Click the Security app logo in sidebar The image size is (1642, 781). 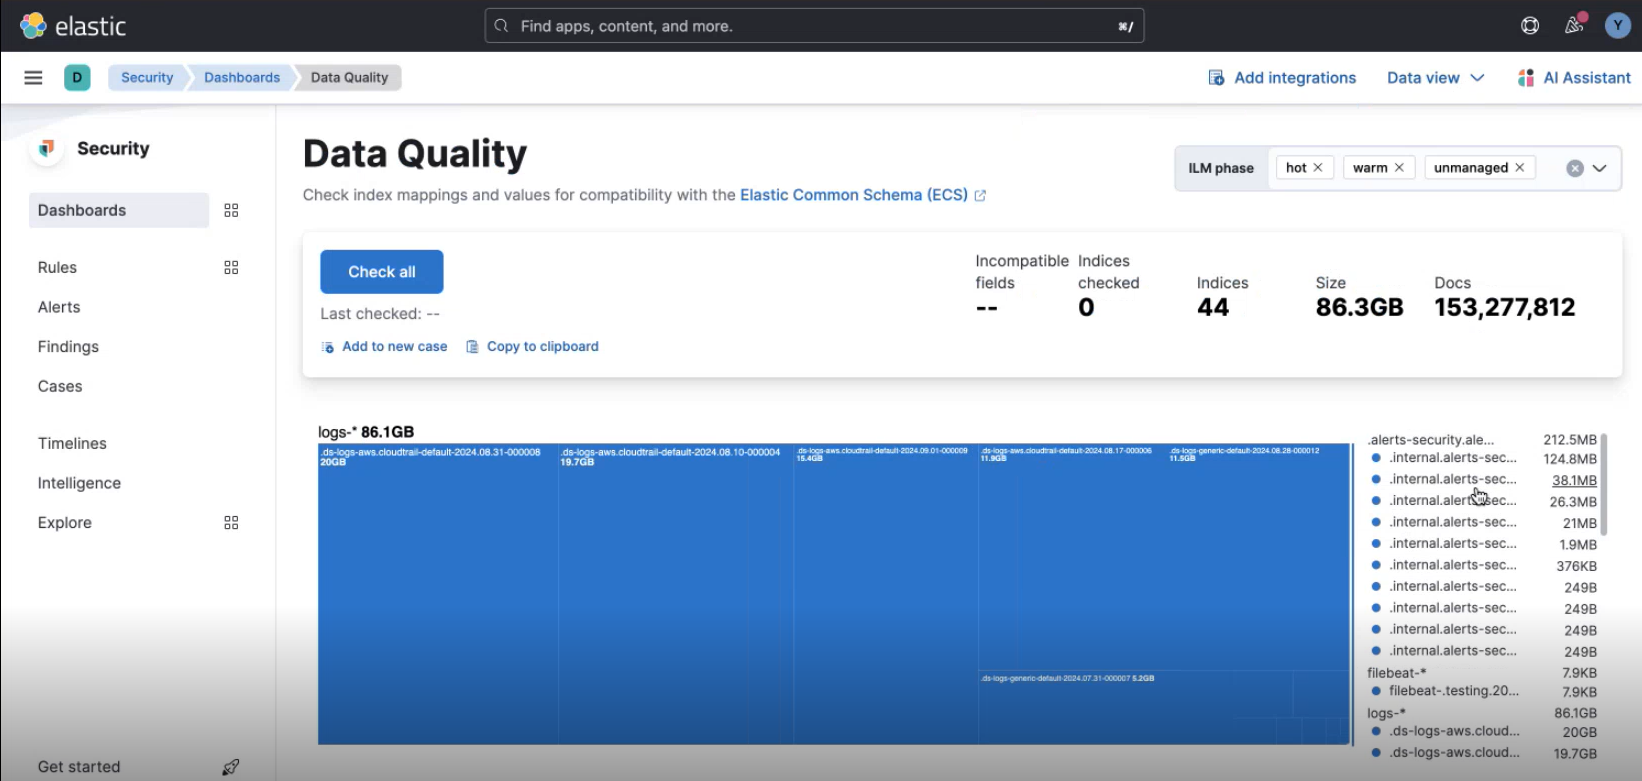click(x=46, y=148)
